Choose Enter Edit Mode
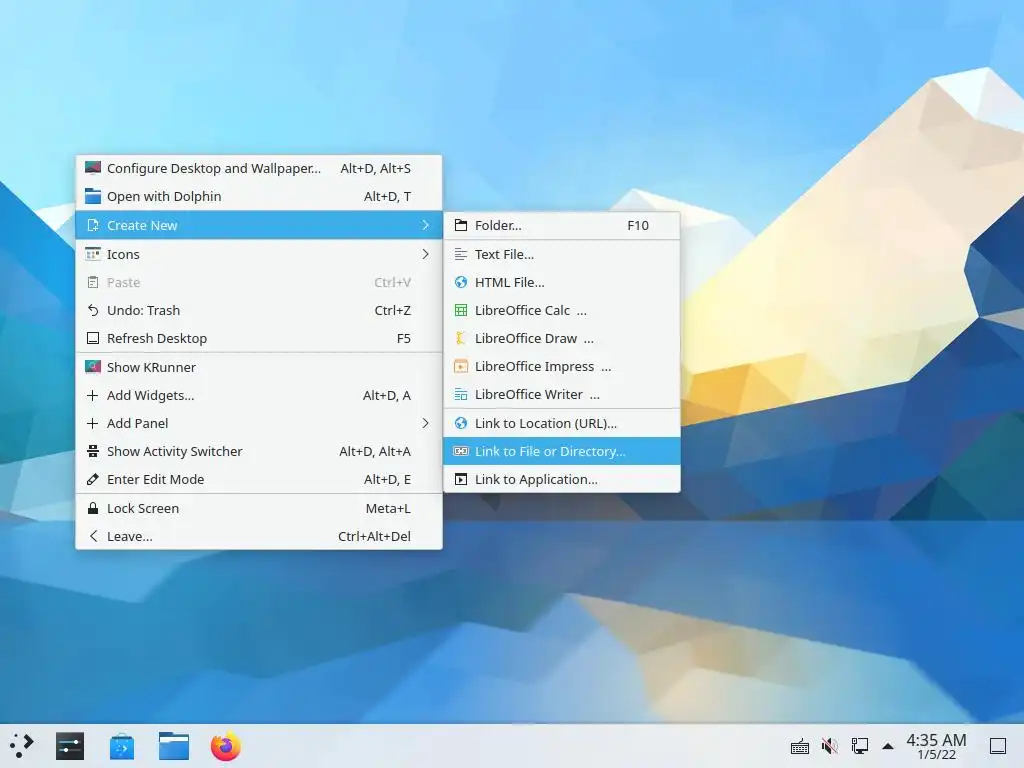 259,479
